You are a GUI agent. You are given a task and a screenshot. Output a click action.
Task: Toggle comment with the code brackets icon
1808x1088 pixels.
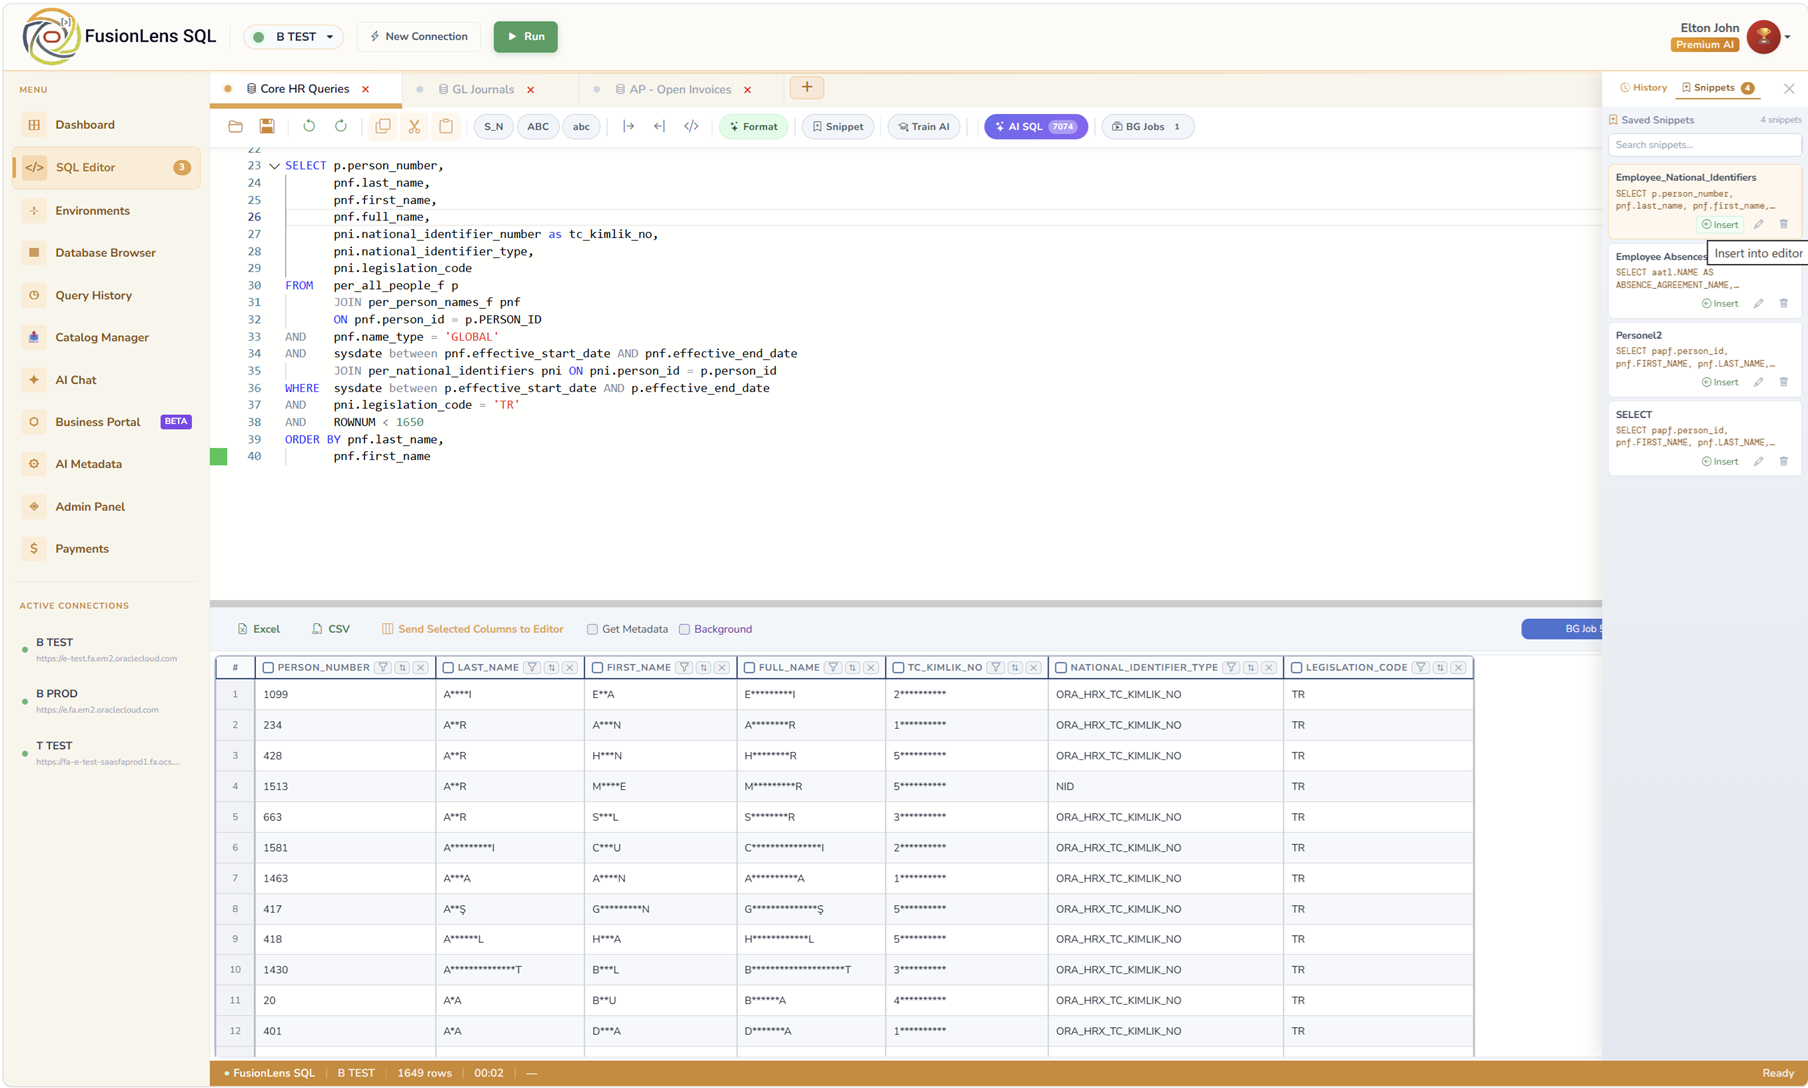(x=691, y=127)
